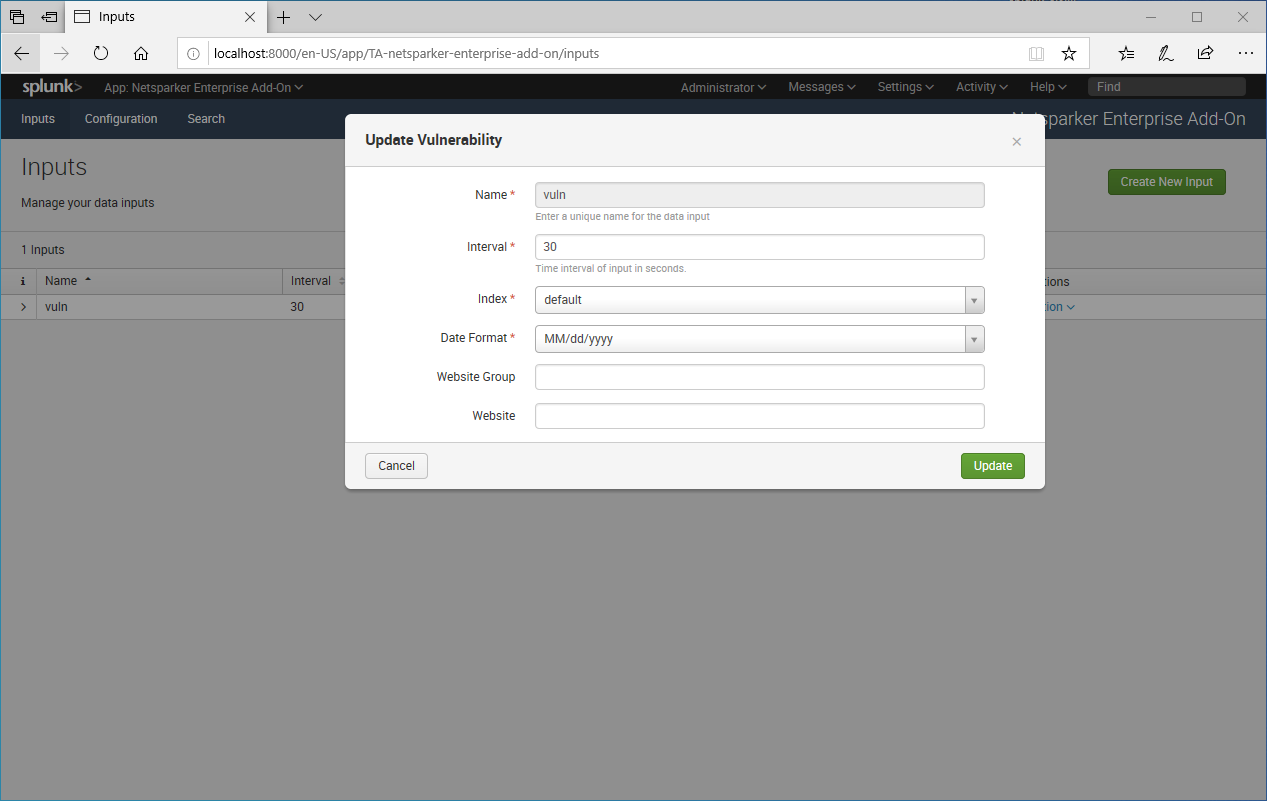Image resolution: width=1267 pixels, height=801 pixels.
Task: Open the Date Format dropdown
Action: pos(973,339)
